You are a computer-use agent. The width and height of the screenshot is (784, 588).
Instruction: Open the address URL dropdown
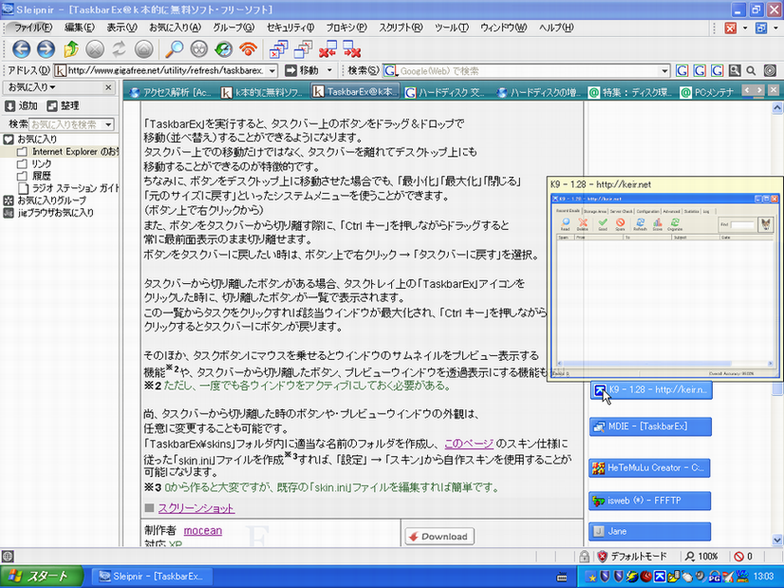click(272, 70)
